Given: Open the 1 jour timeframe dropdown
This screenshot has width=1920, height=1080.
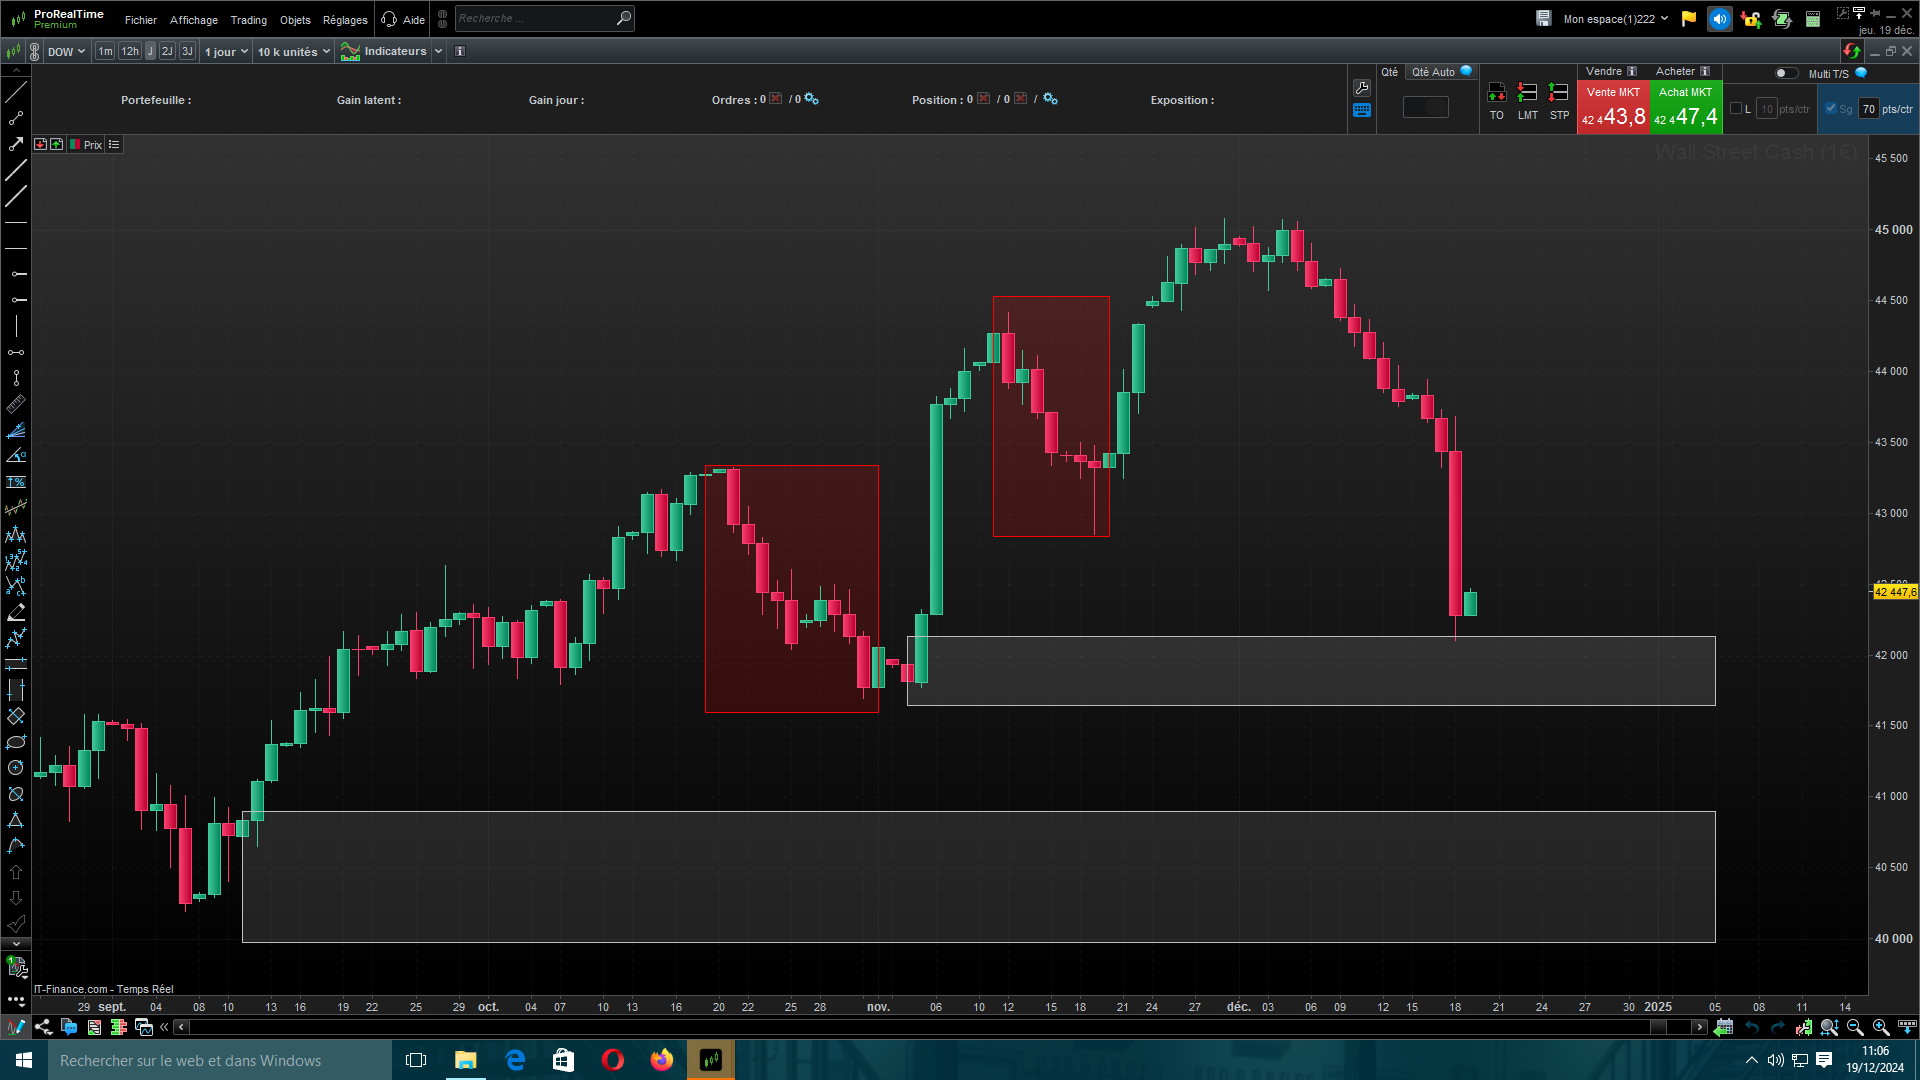Looking at the screenshot, I should point(226,51).
